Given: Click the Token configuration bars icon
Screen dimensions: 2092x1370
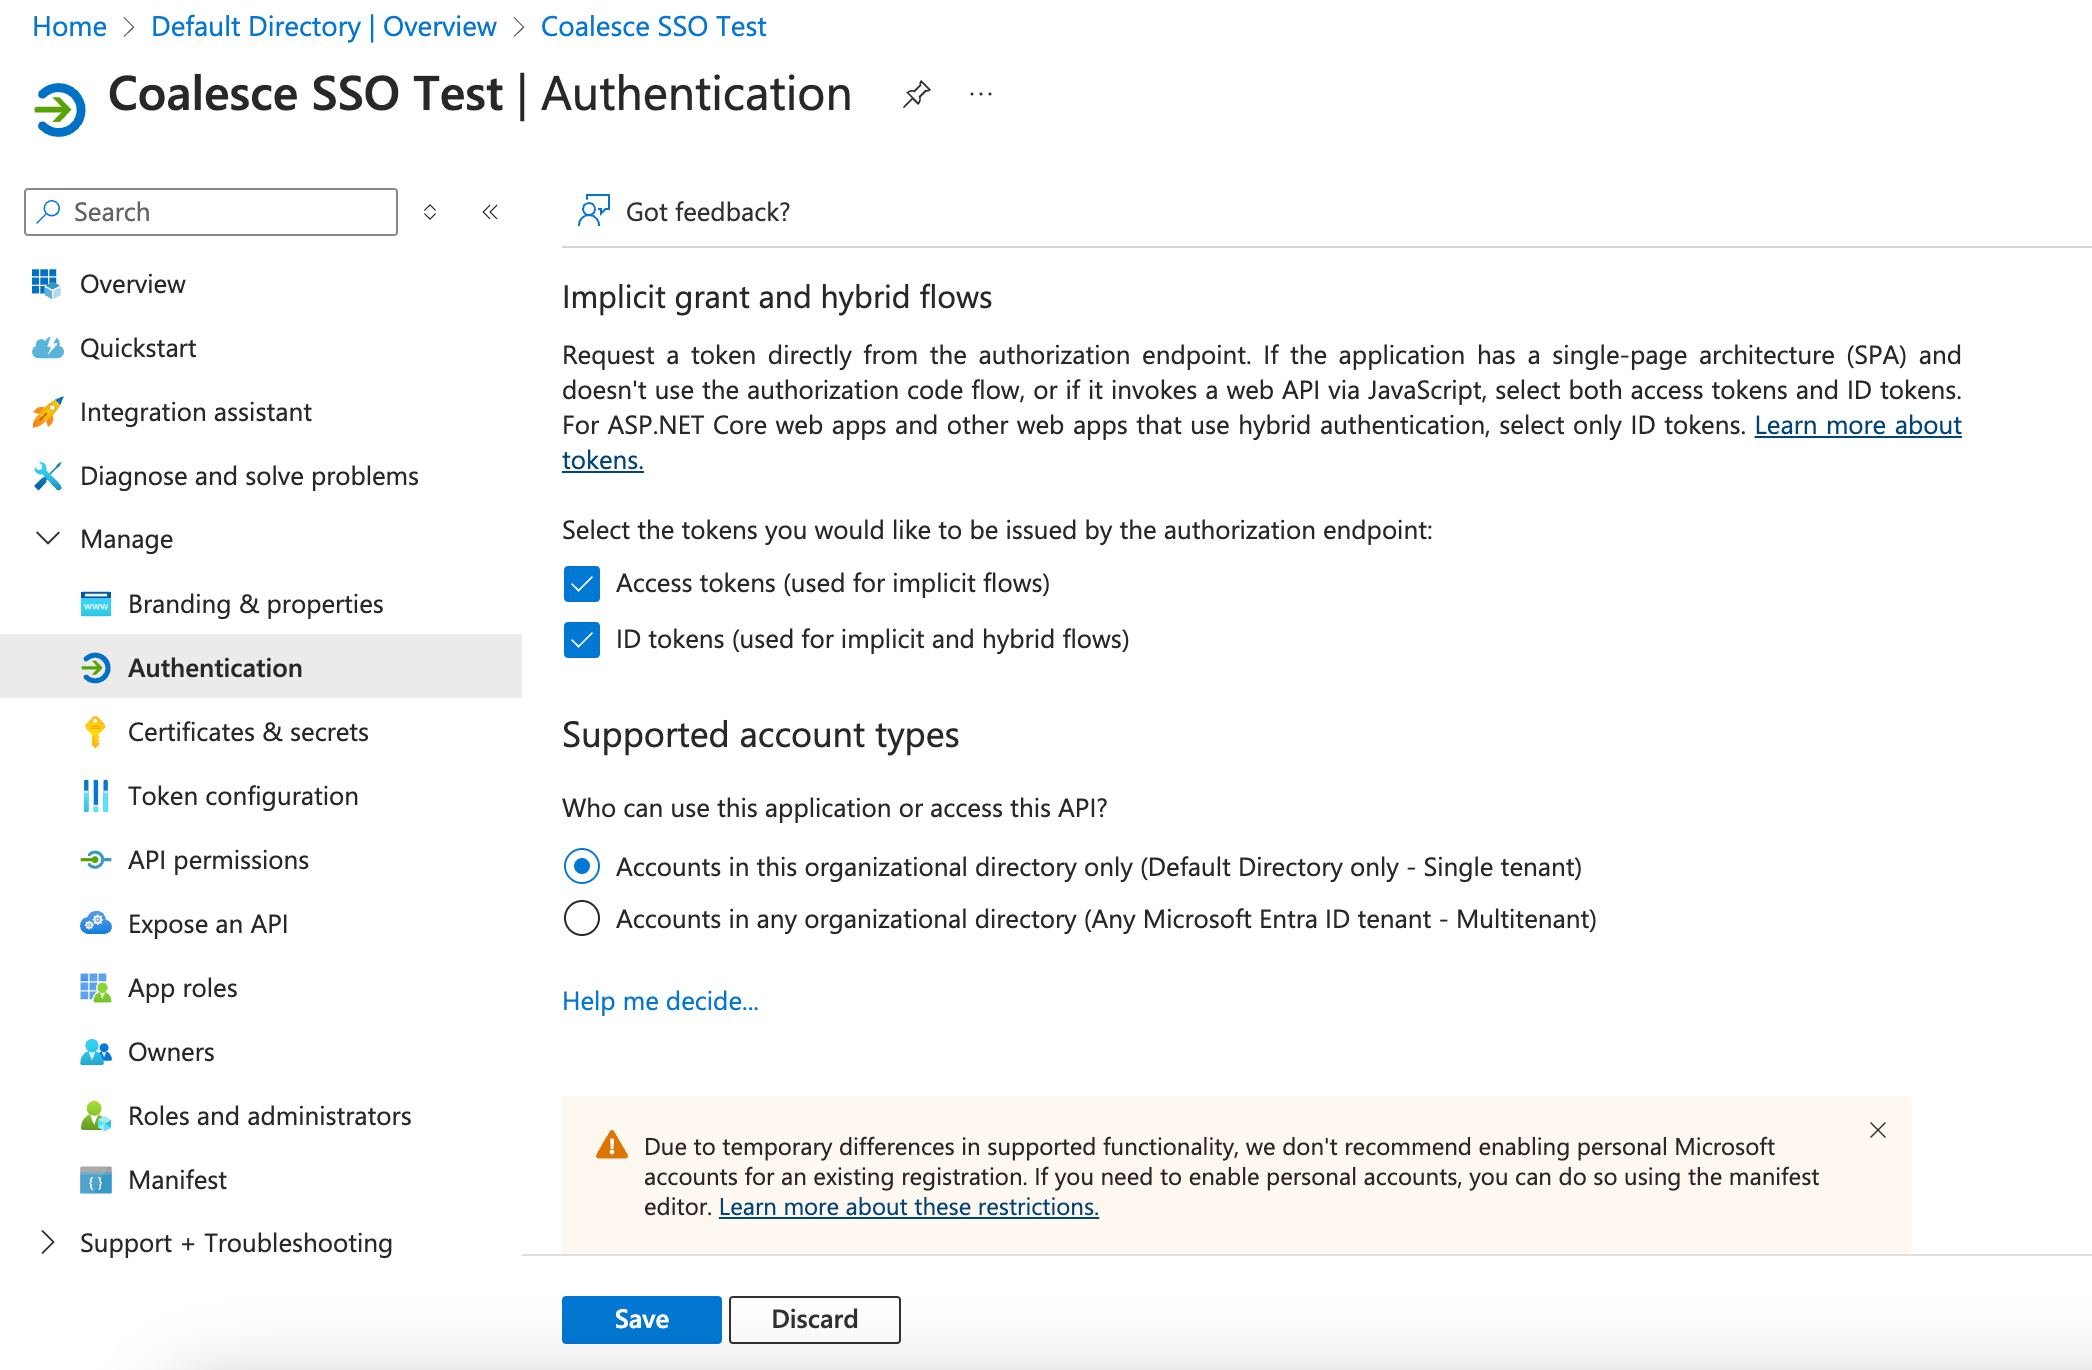Looking at the screenshot, I should (x=96, y=796).
